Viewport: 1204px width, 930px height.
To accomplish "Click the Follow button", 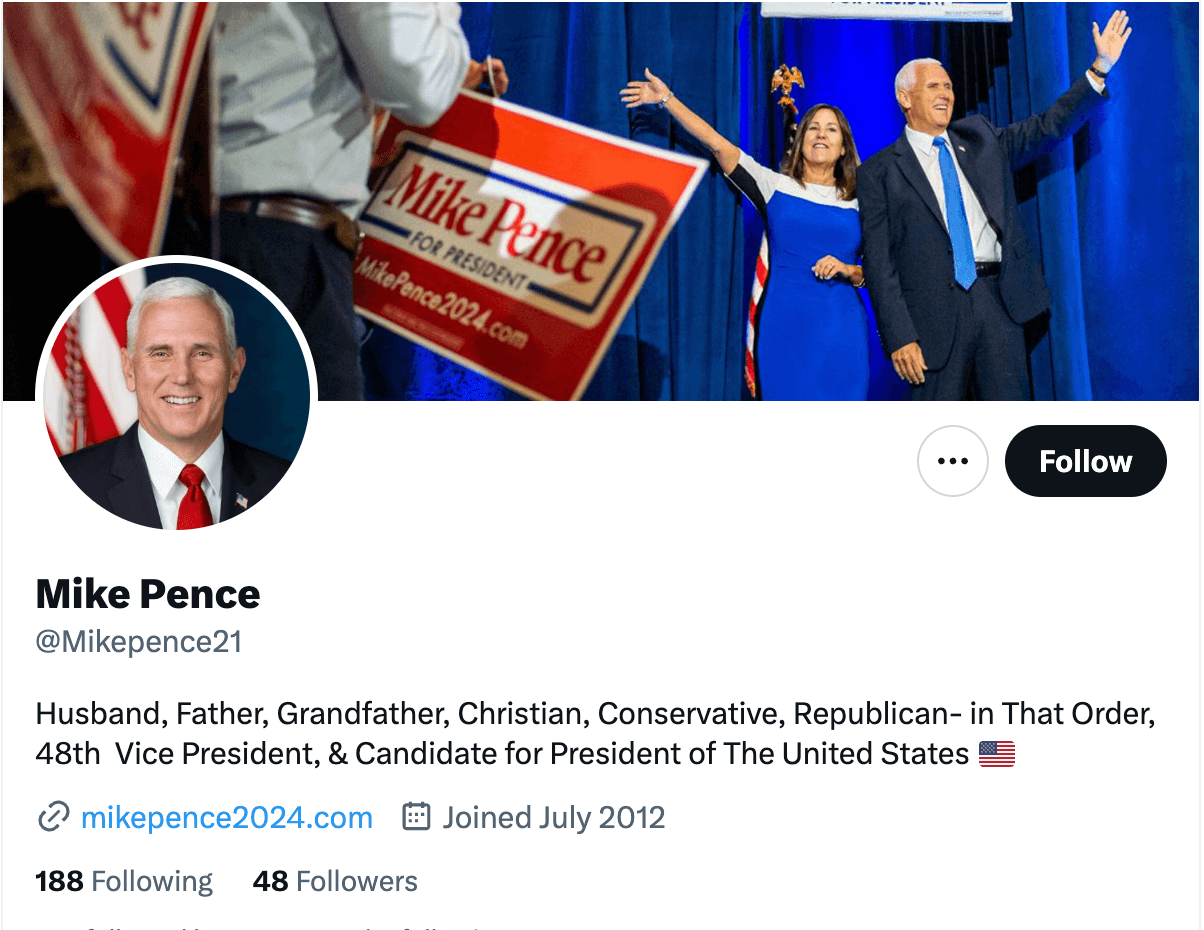I will pyautogui.click(x=1085, y=461).
